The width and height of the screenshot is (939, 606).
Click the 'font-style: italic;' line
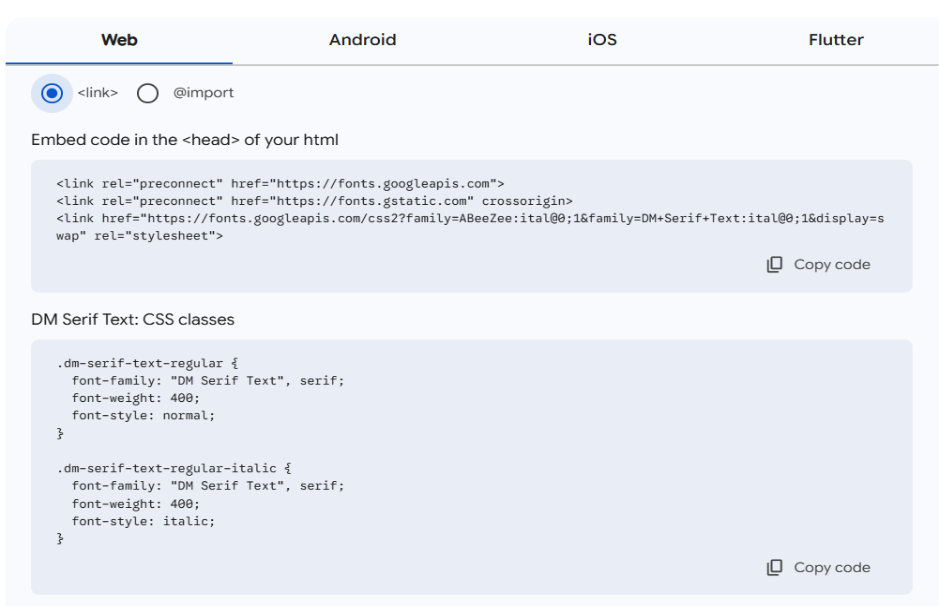pos(143,522)
